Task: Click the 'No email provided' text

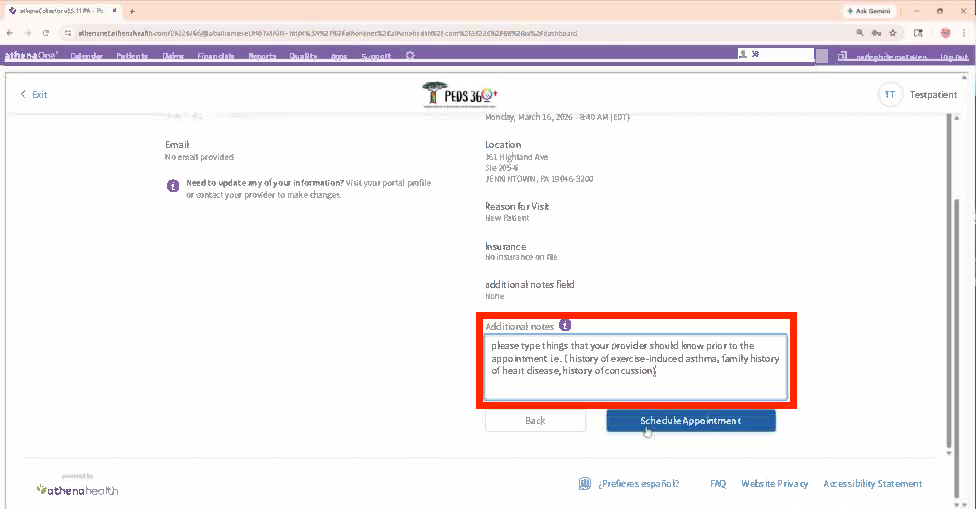Action: click(199, 157)
